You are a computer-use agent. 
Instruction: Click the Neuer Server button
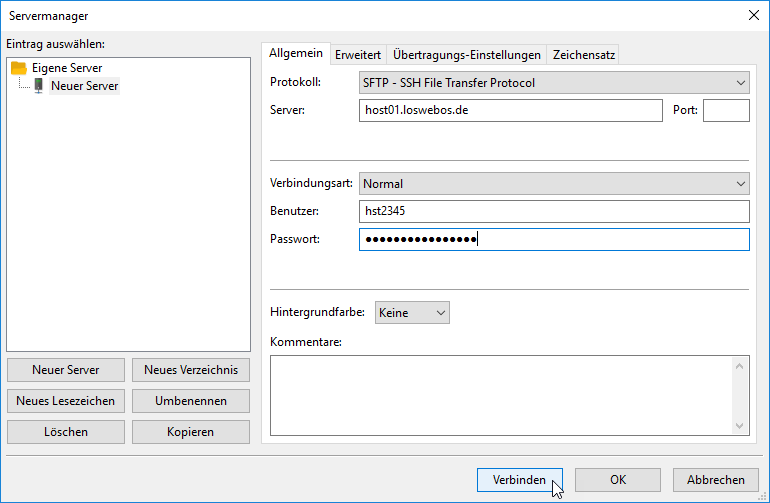click(x=66, y=370)
